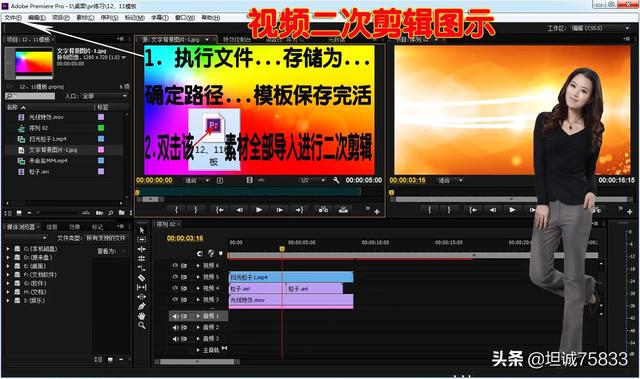
Task: Play the program monitor sequence
Action: pyautogui.click(x=512, y=210)
